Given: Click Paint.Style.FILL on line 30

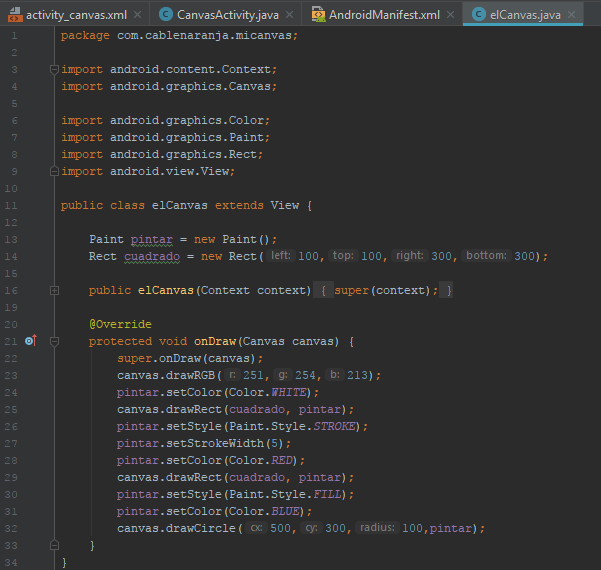Looking at the screenshot, I should pos(285,494).
